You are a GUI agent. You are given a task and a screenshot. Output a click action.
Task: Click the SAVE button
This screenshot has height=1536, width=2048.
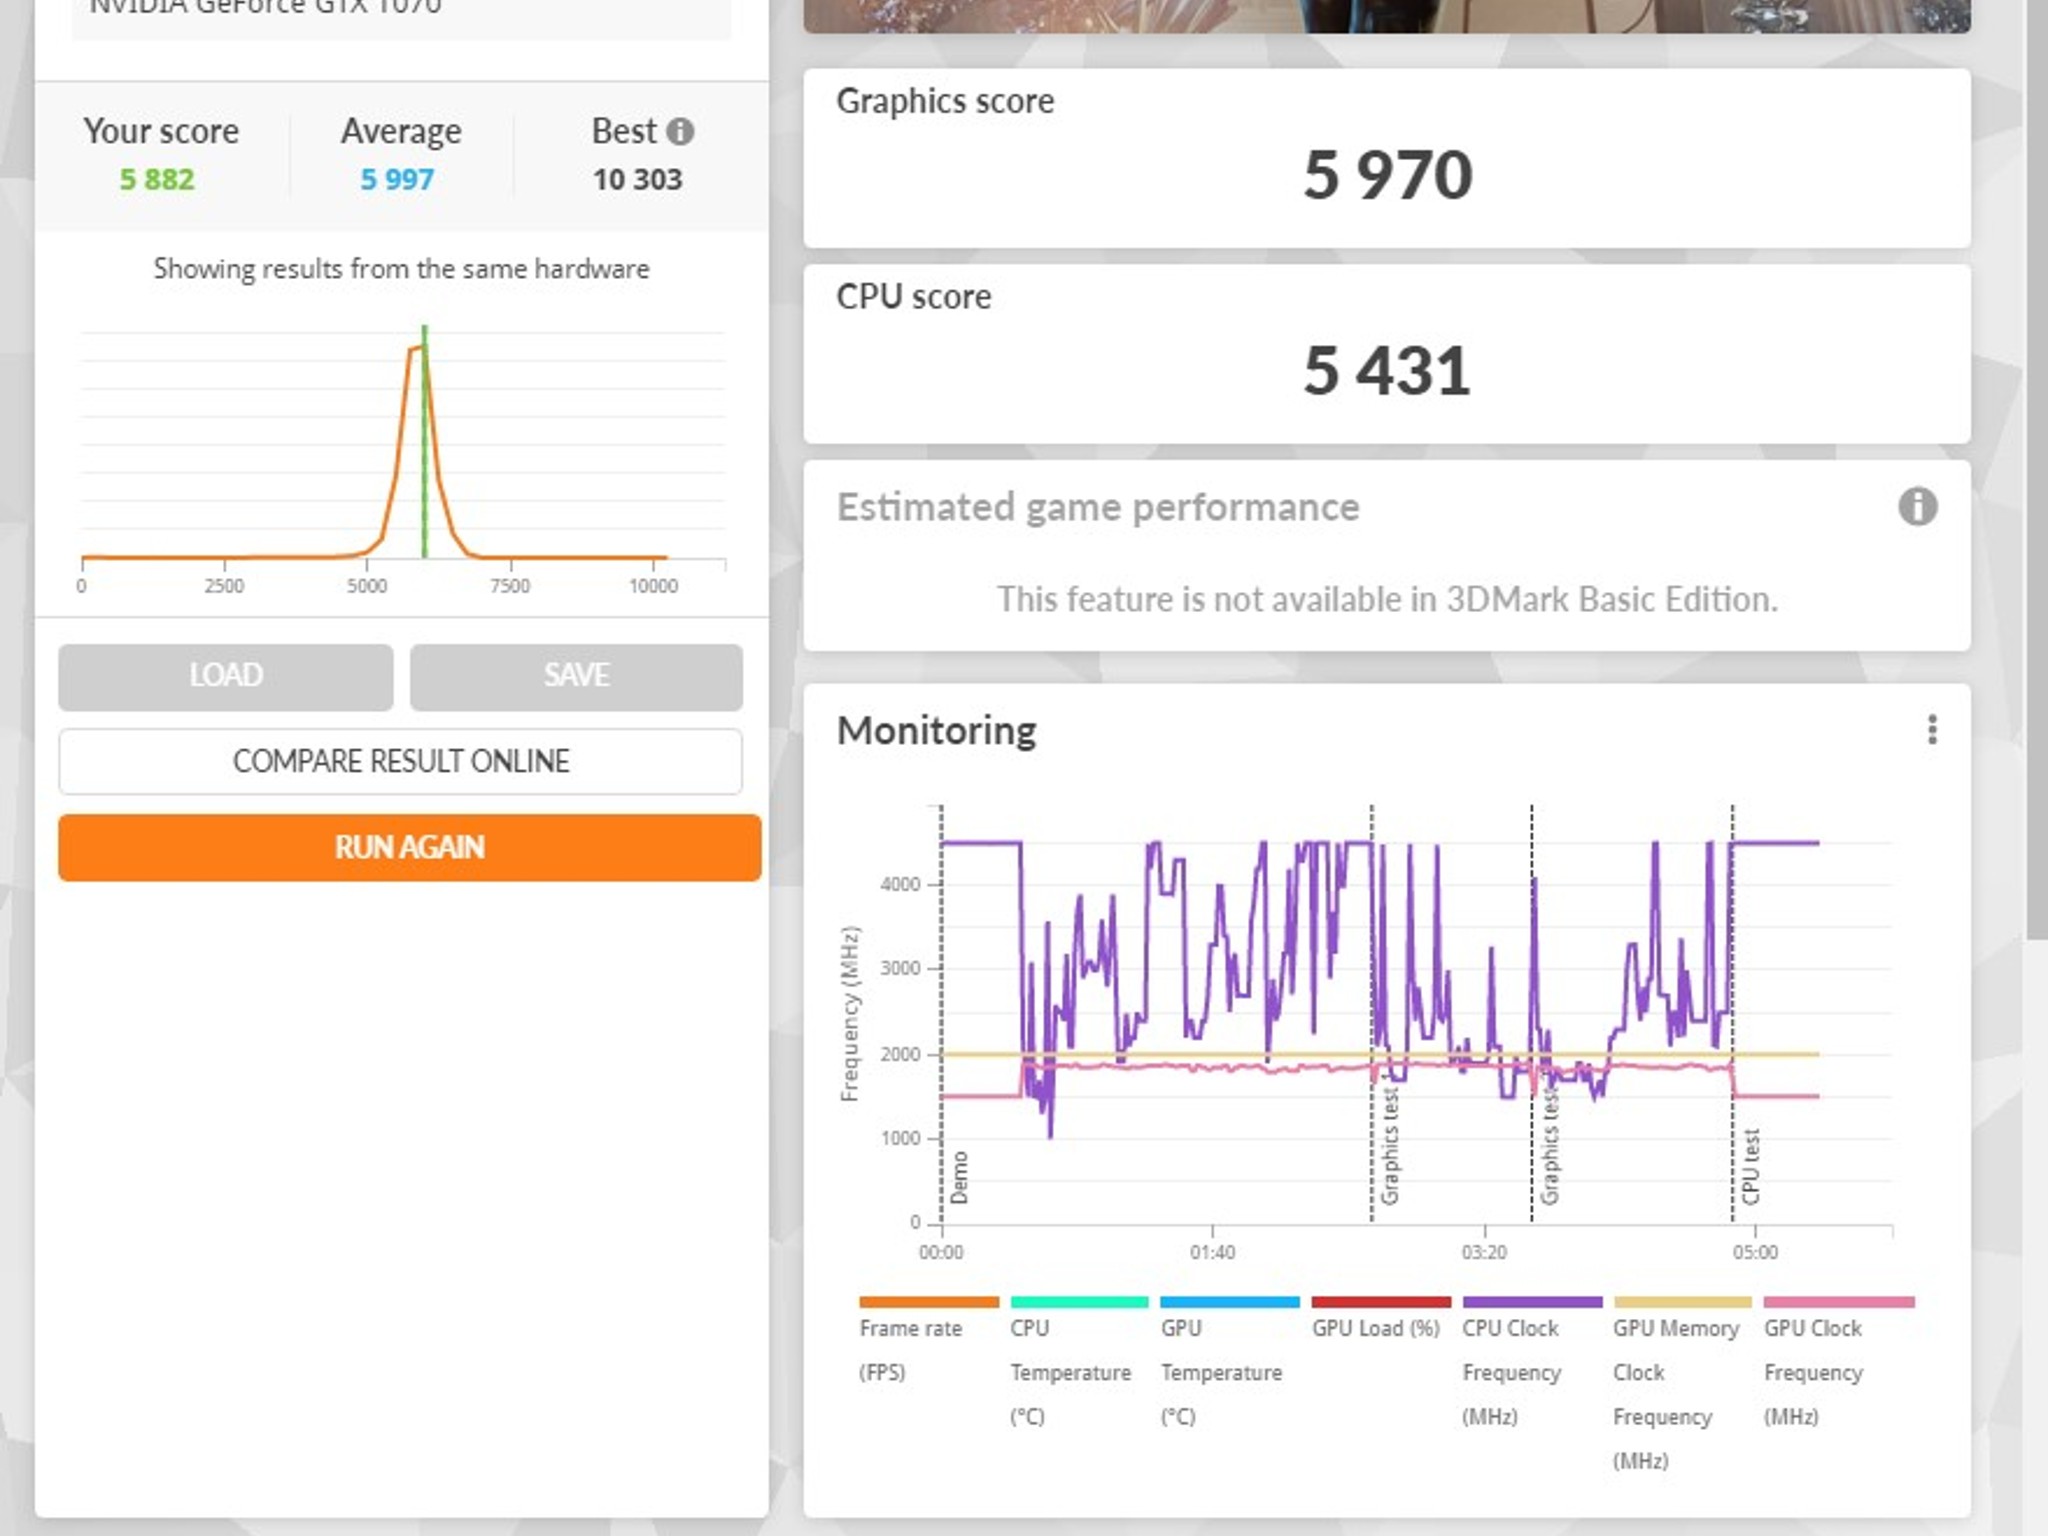coord(576,676)
